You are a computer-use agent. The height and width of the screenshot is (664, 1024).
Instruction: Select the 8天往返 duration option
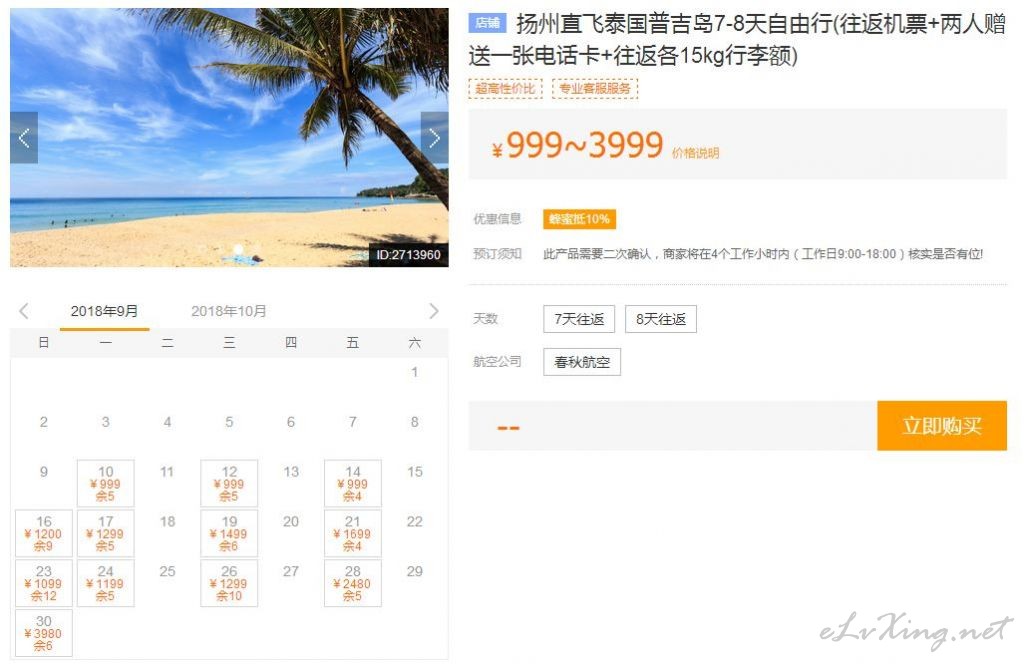point(660,319)
